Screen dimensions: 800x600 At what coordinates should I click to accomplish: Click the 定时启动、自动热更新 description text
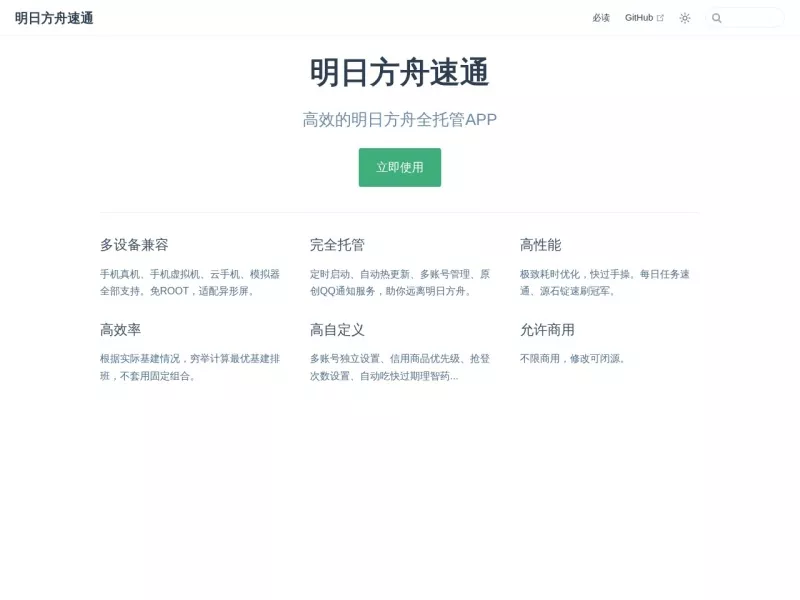pyautogui.click(x=399, y=282)
